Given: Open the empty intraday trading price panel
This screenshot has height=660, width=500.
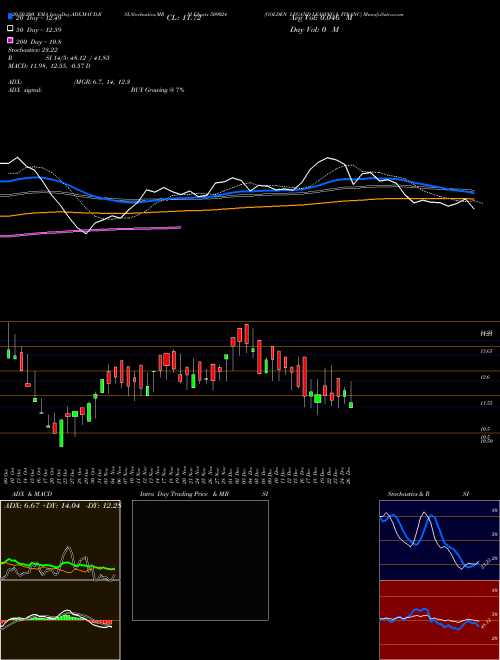Looking at the screenshot, I should pos(200,560).
